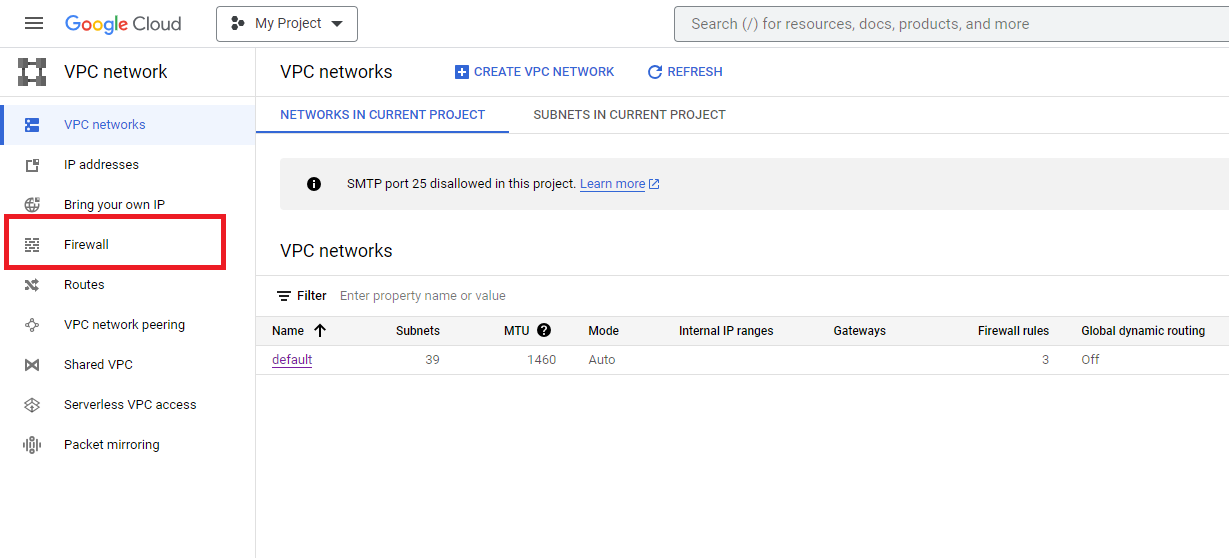This screenshot has height=558, width=1229.
Task: Click the MTU value 1460
Action: coord(542,360)
